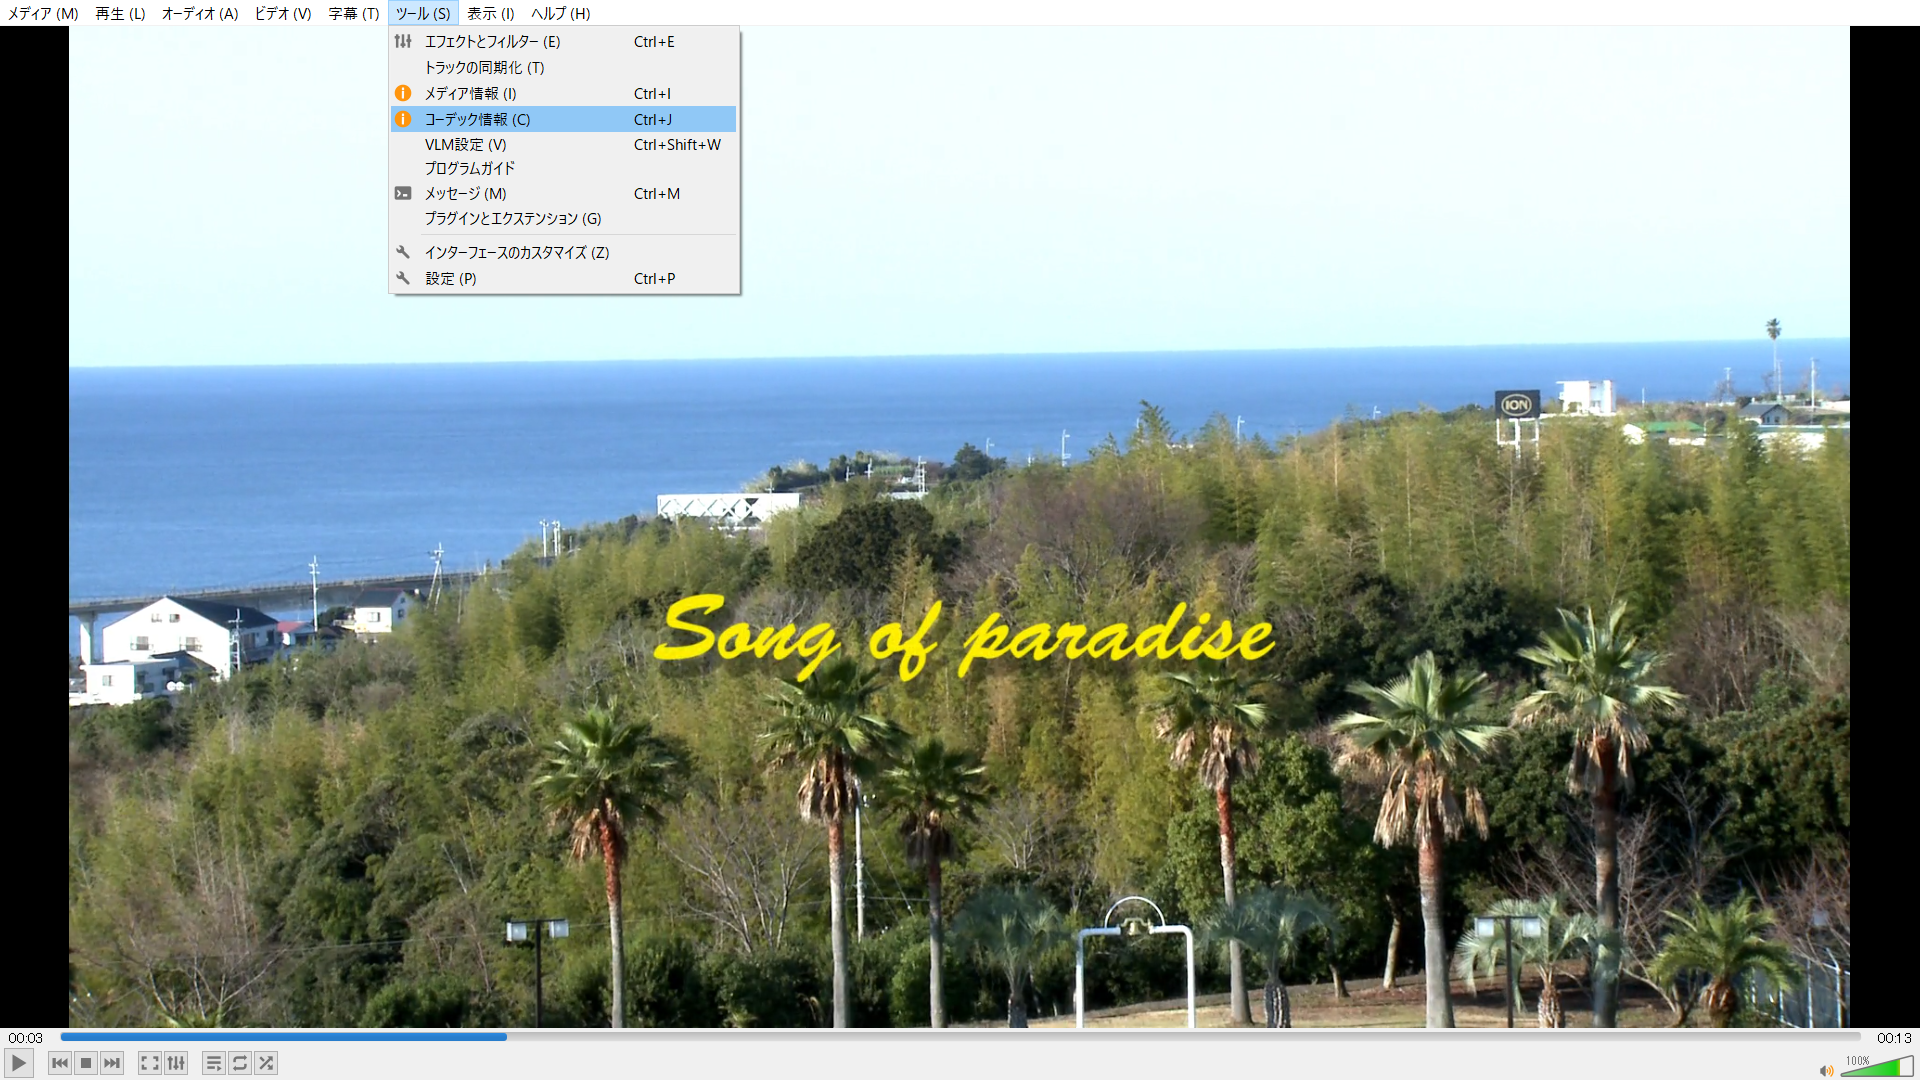Toggle loop repeat mode

pyautogui.click(x=240, y=1063)
